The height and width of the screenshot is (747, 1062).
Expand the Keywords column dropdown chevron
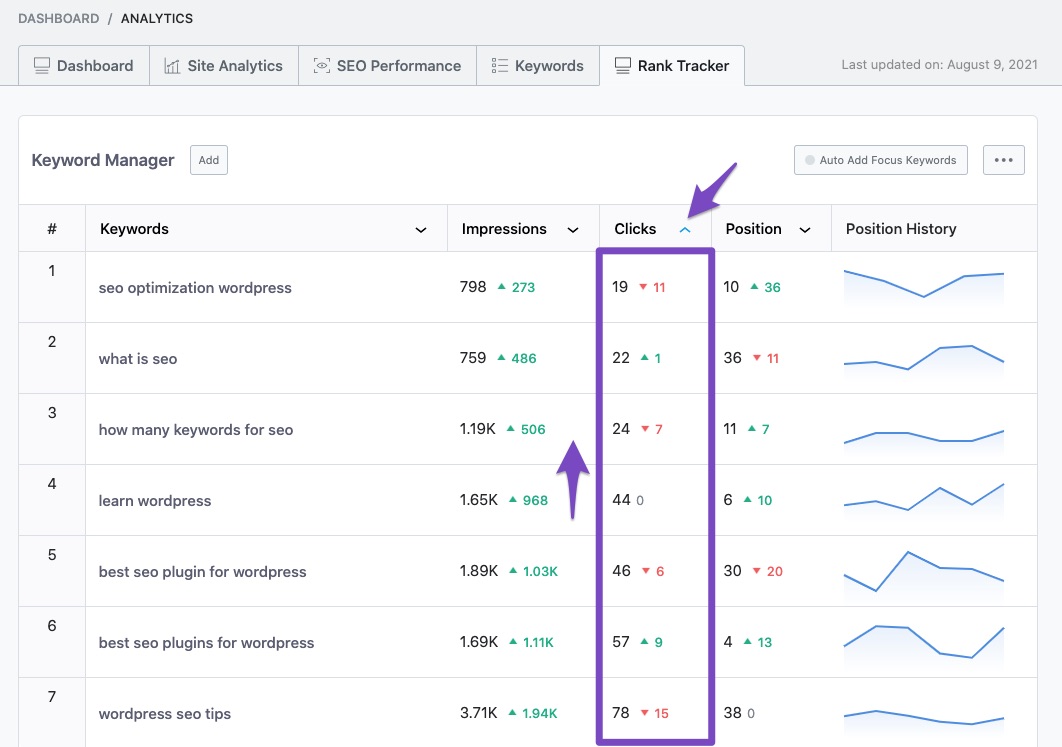(421, 230)
